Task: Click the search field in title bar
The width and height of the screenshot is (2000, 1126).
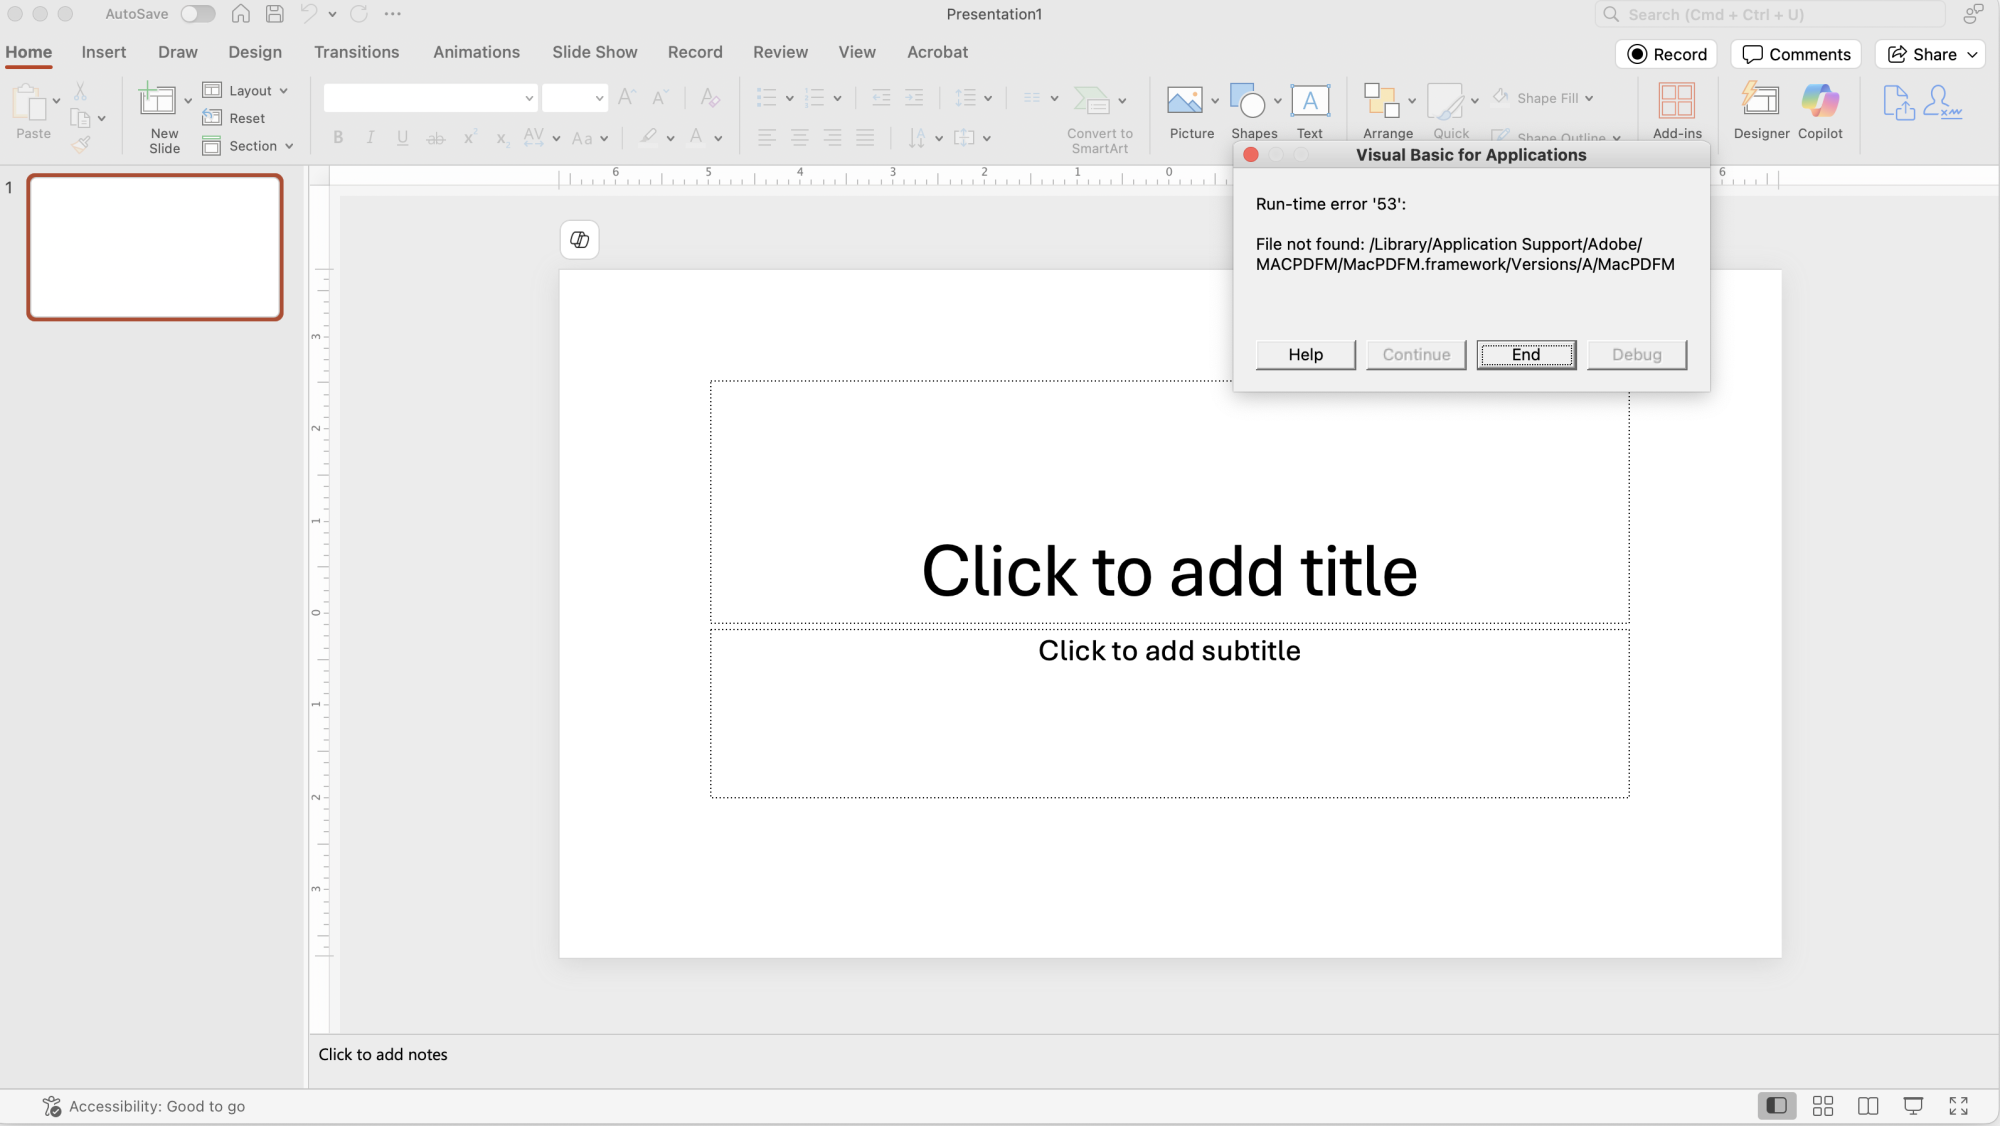Action: point(1770,14)
